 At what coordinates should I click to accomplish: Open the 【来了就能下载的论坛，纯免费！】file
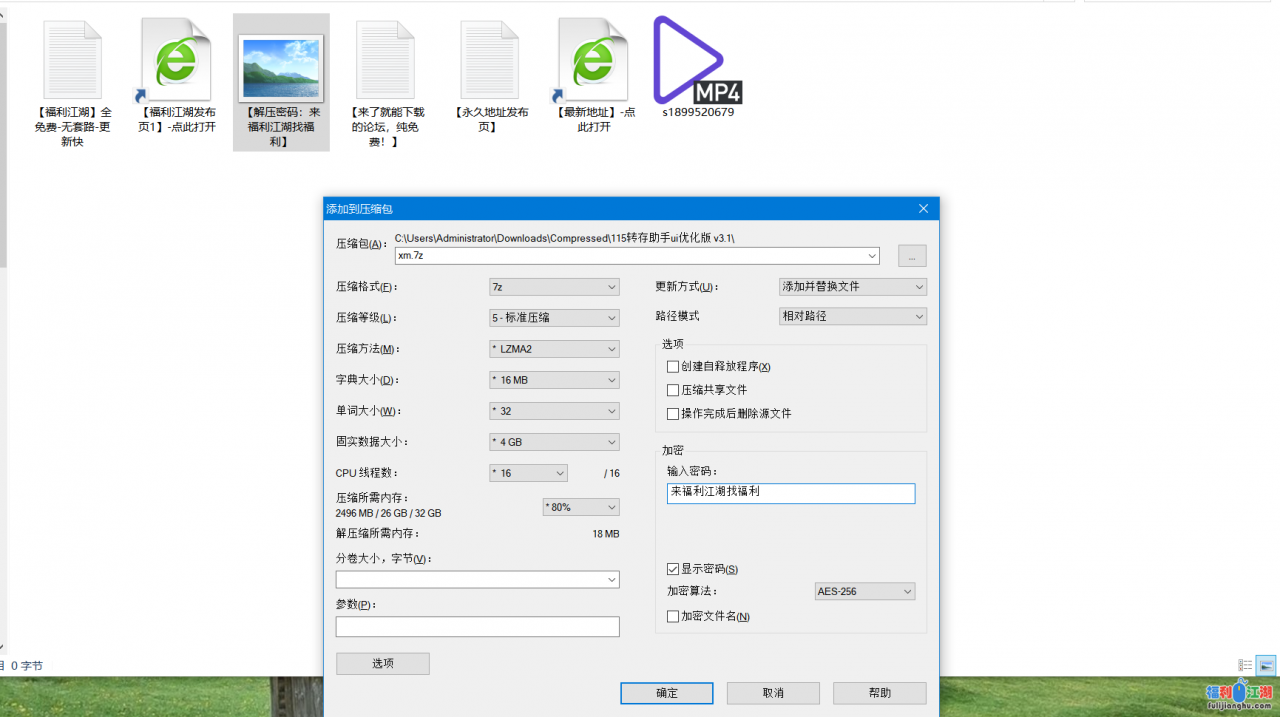point(385,58)
